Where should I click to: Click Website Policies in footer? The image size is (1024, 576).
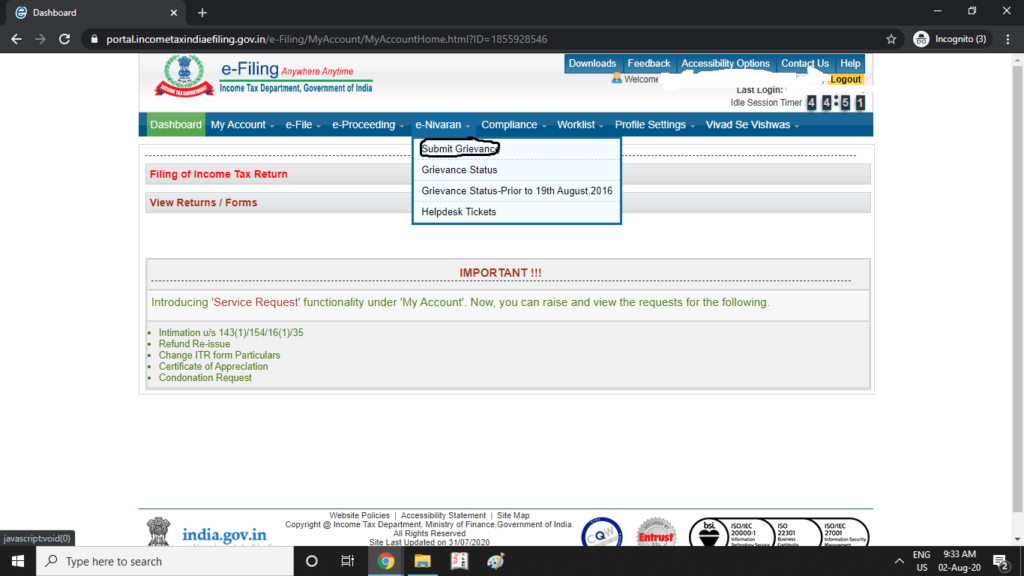[359, 515]
